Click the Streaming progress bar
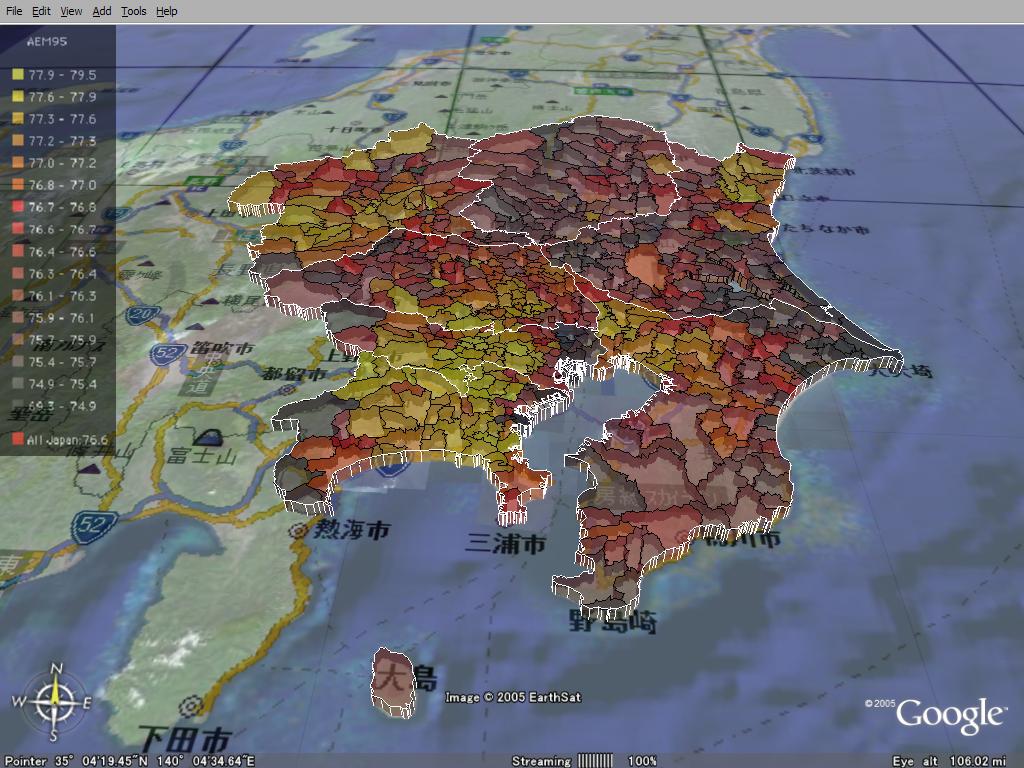This screenshot has width=1024, height=768. point(595,761)
